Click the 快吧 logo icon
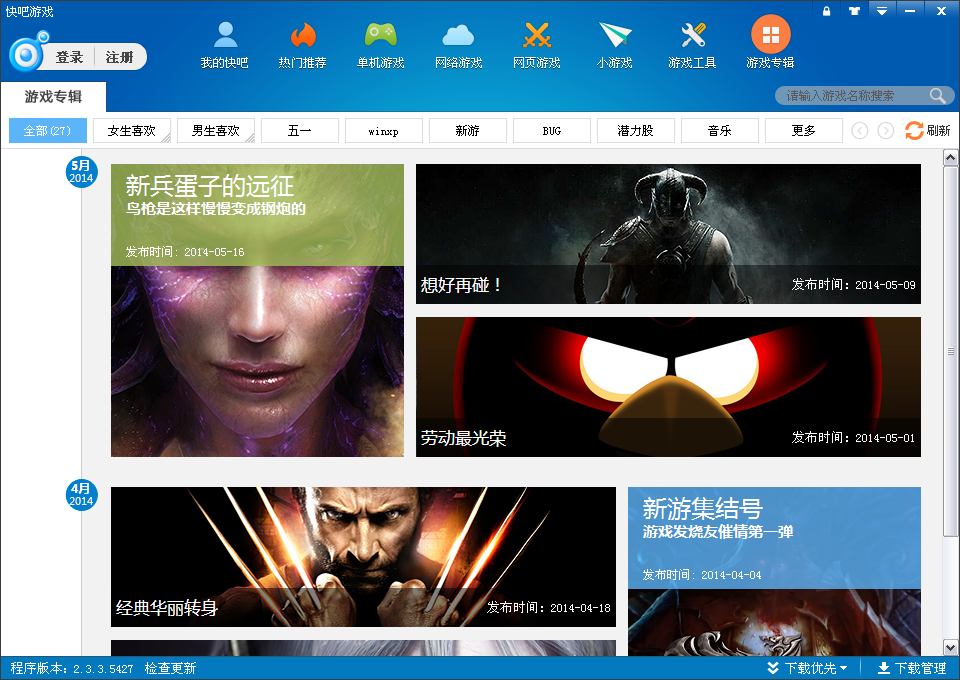 tap(28, 53)
